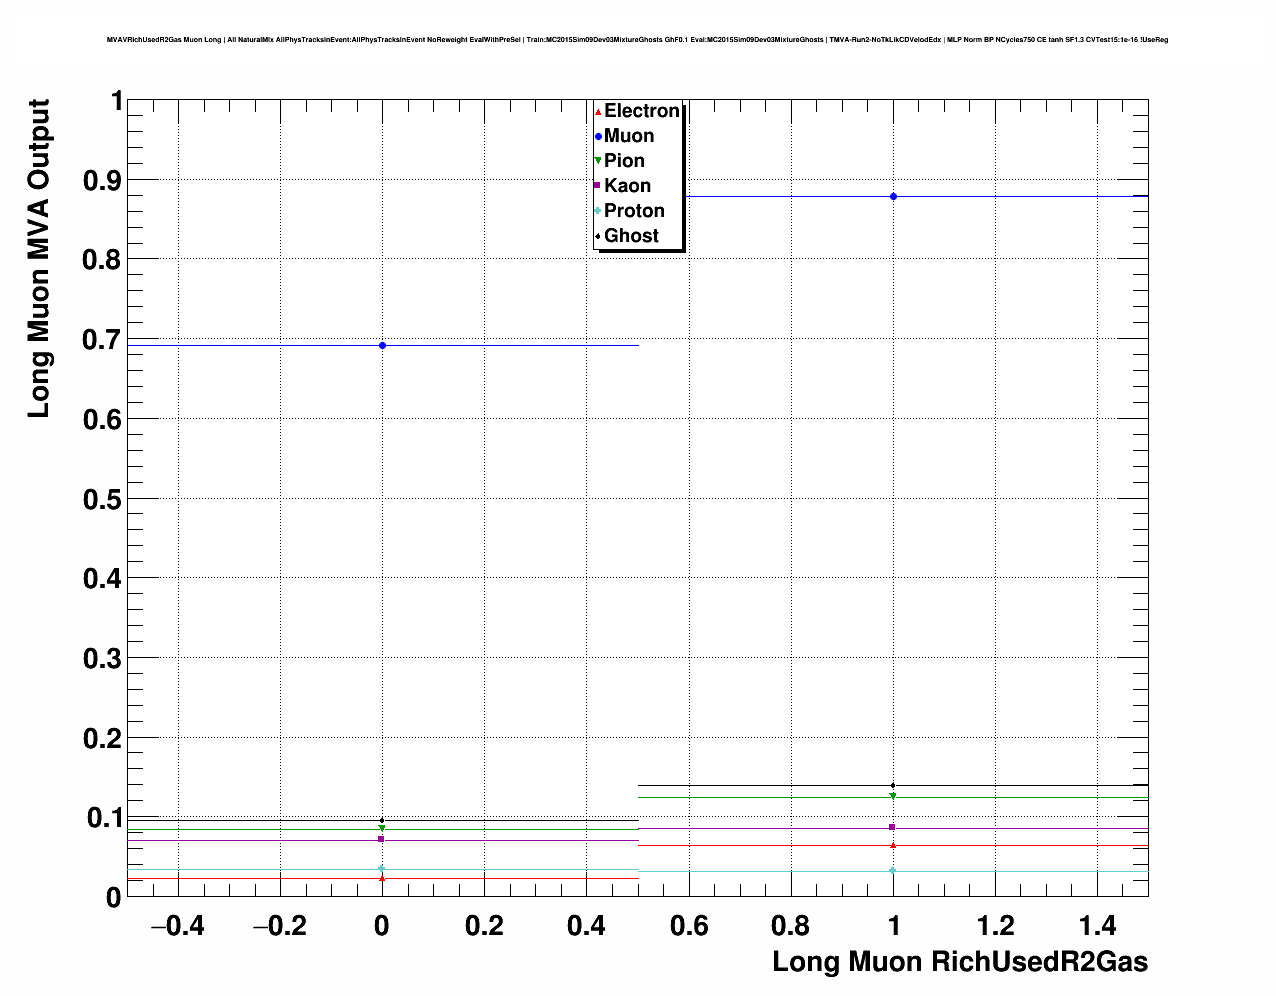1276x996 pixels.
Task: Click the red Electron point at x equals 0
Action: [382, 878]
